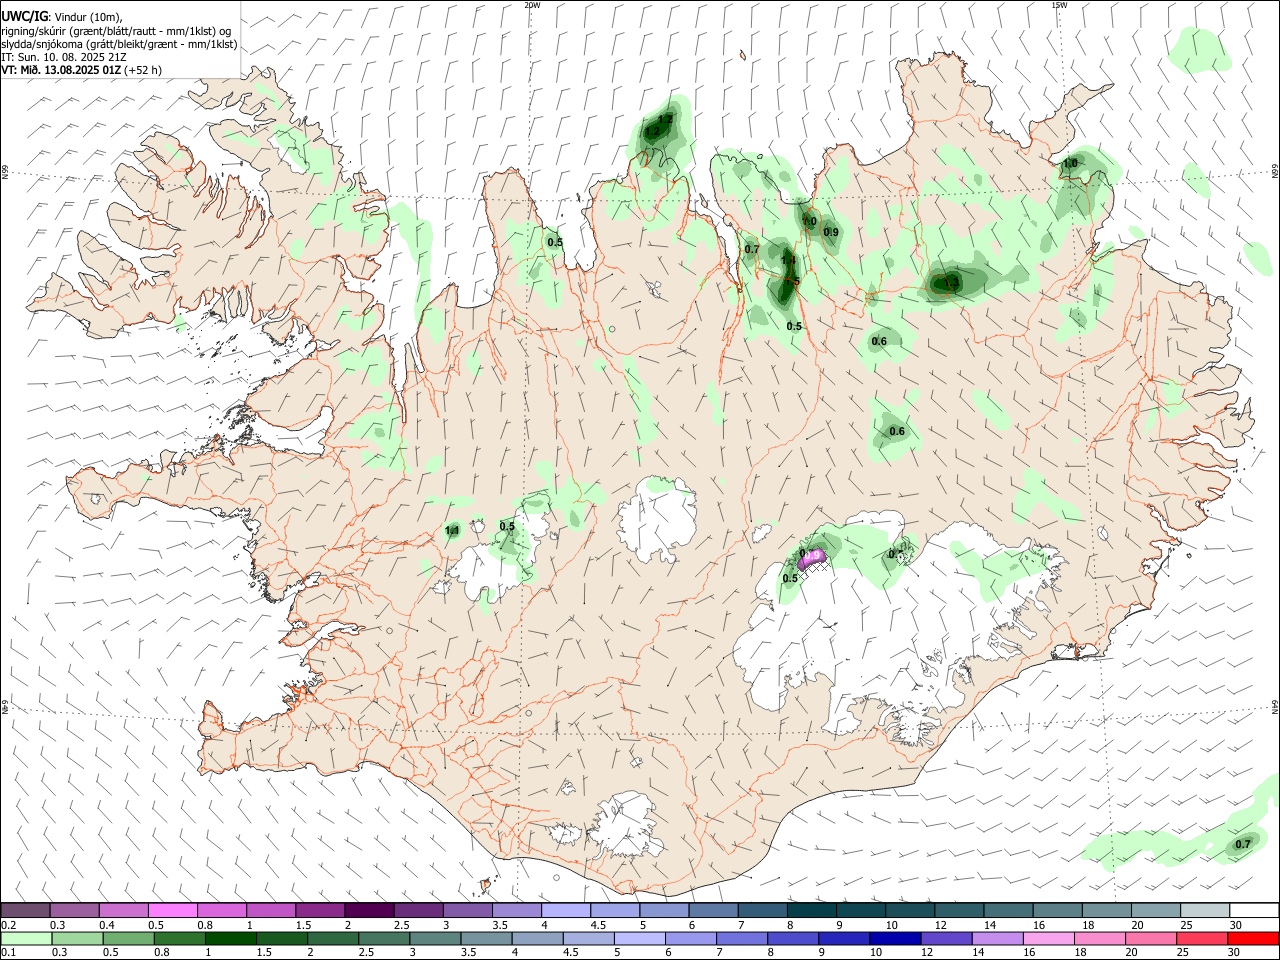
Task: Click the '0.1' label starting the lower legend scale
Action: click(8, 953)
